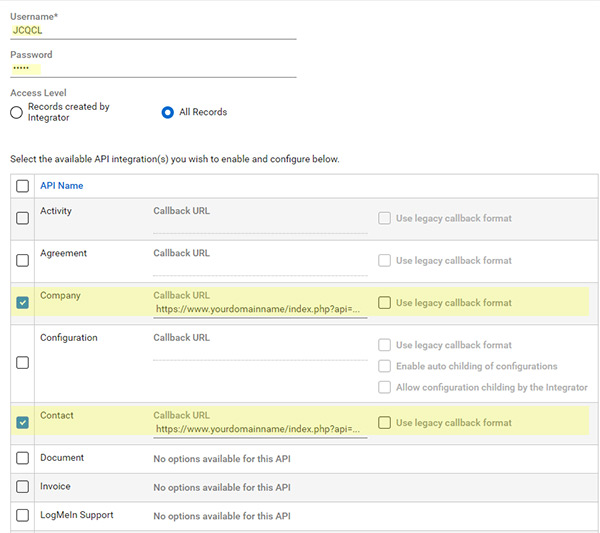Viewport: 600px width, 533px height.
Task: Click the 'Access Level' label
Action: (x=38, y=93)
